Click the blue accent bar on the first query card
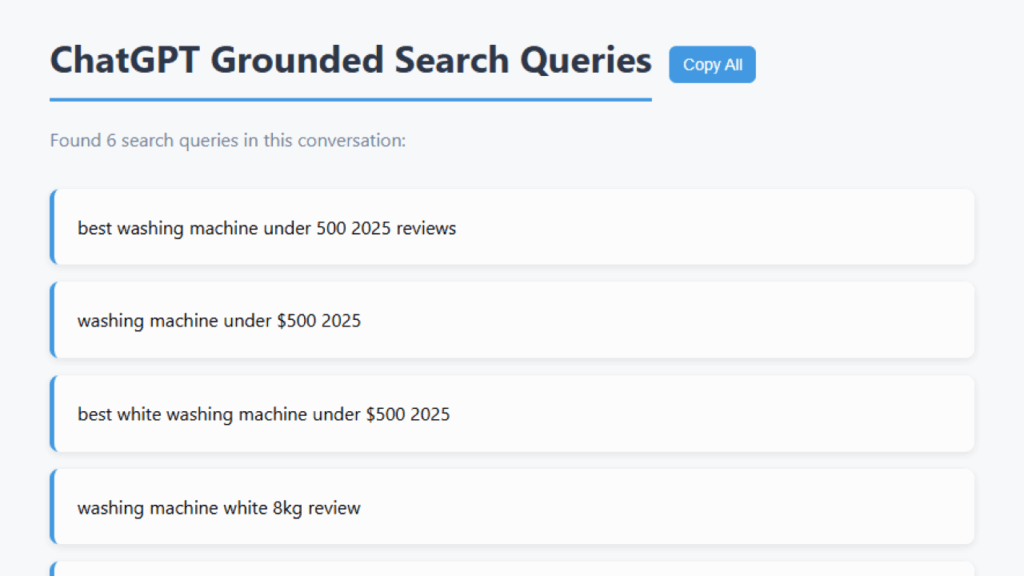 53,227
